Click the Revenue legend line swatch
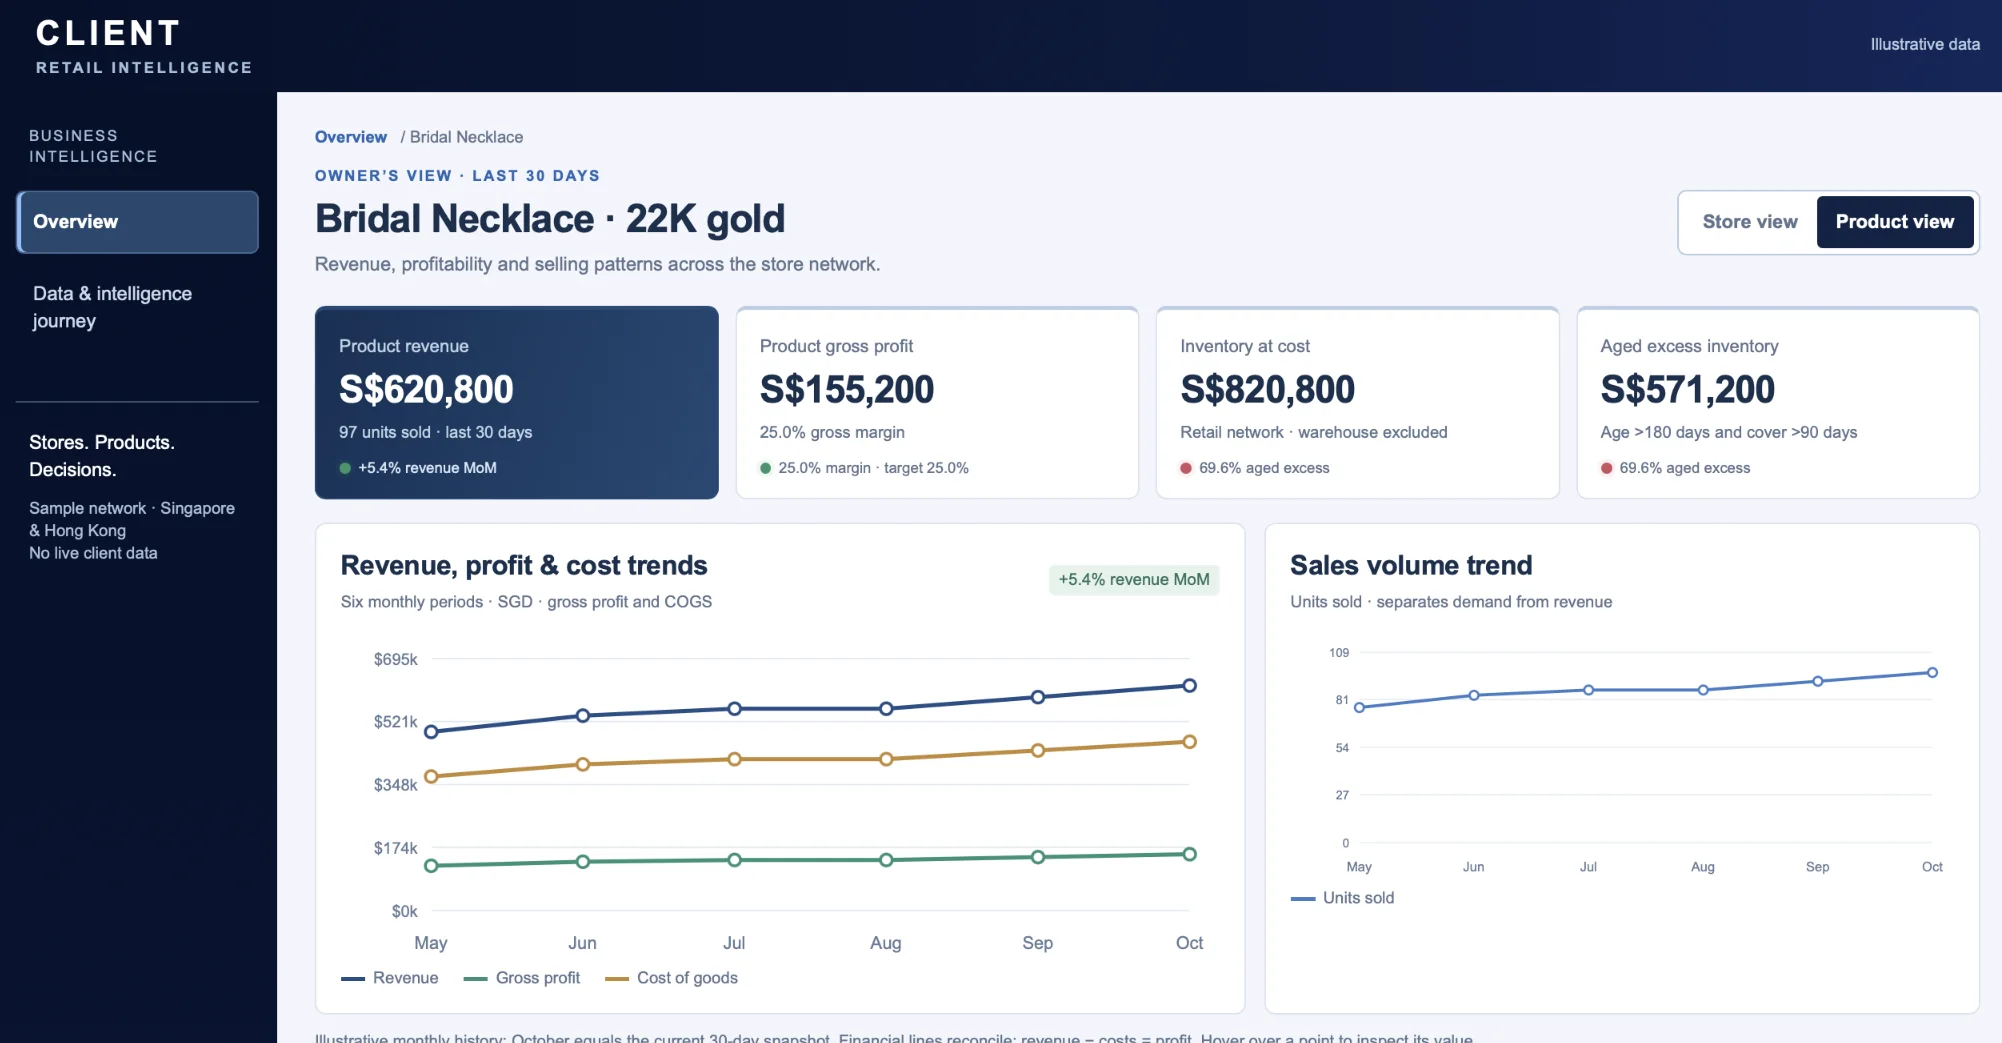 pos(353,979)
